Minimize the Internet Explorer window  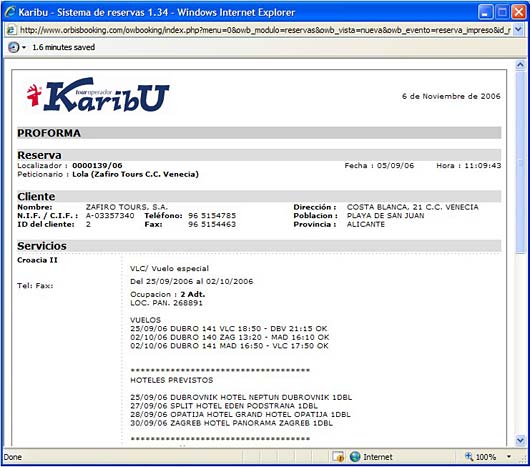point(485,13)
